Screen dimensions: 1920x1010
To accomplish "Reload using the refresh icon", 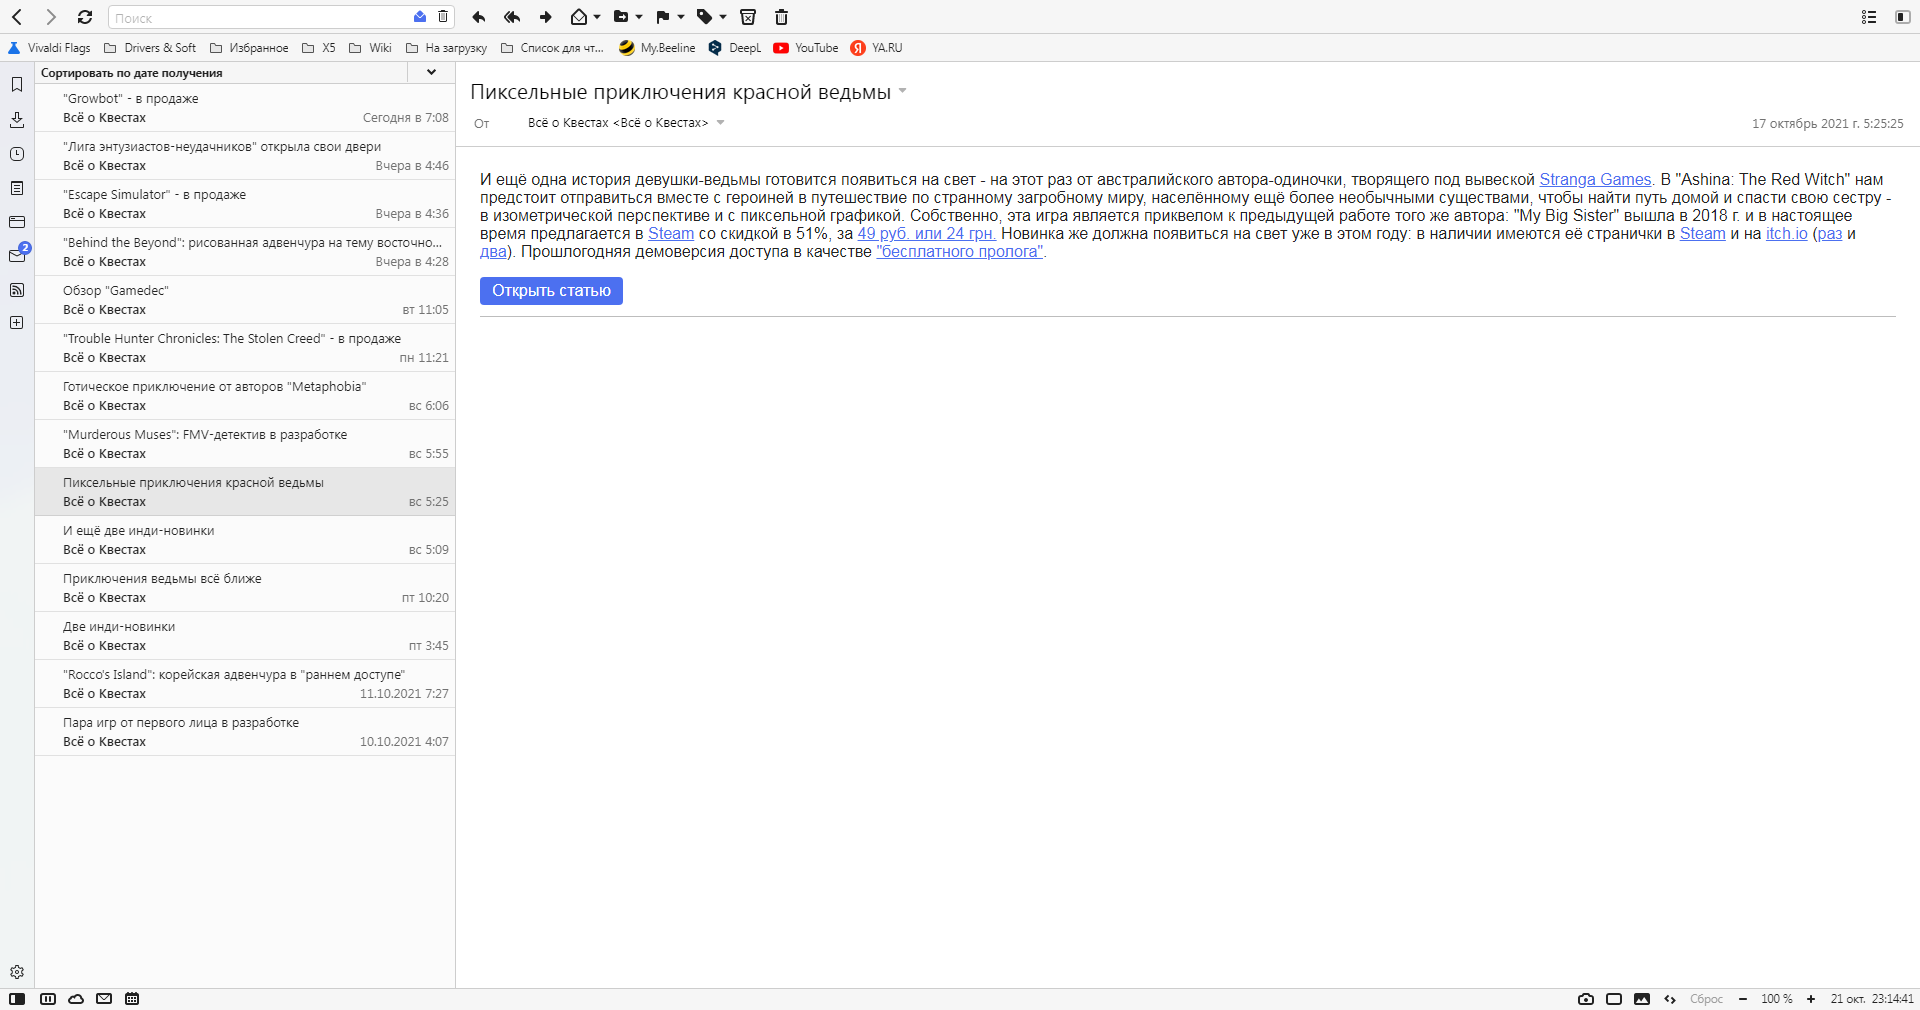I will [x=85, y=17].
